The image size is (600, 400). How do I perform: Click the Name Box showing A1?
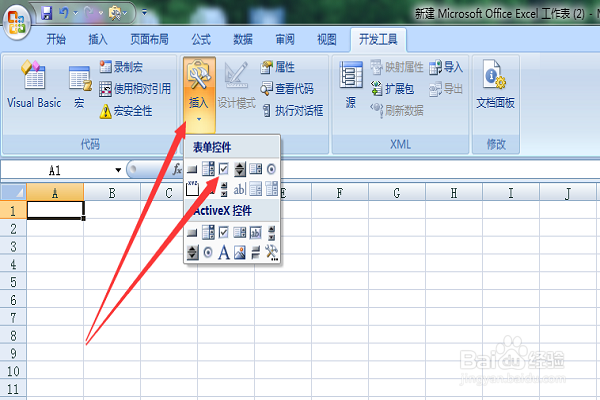[55, 170]
